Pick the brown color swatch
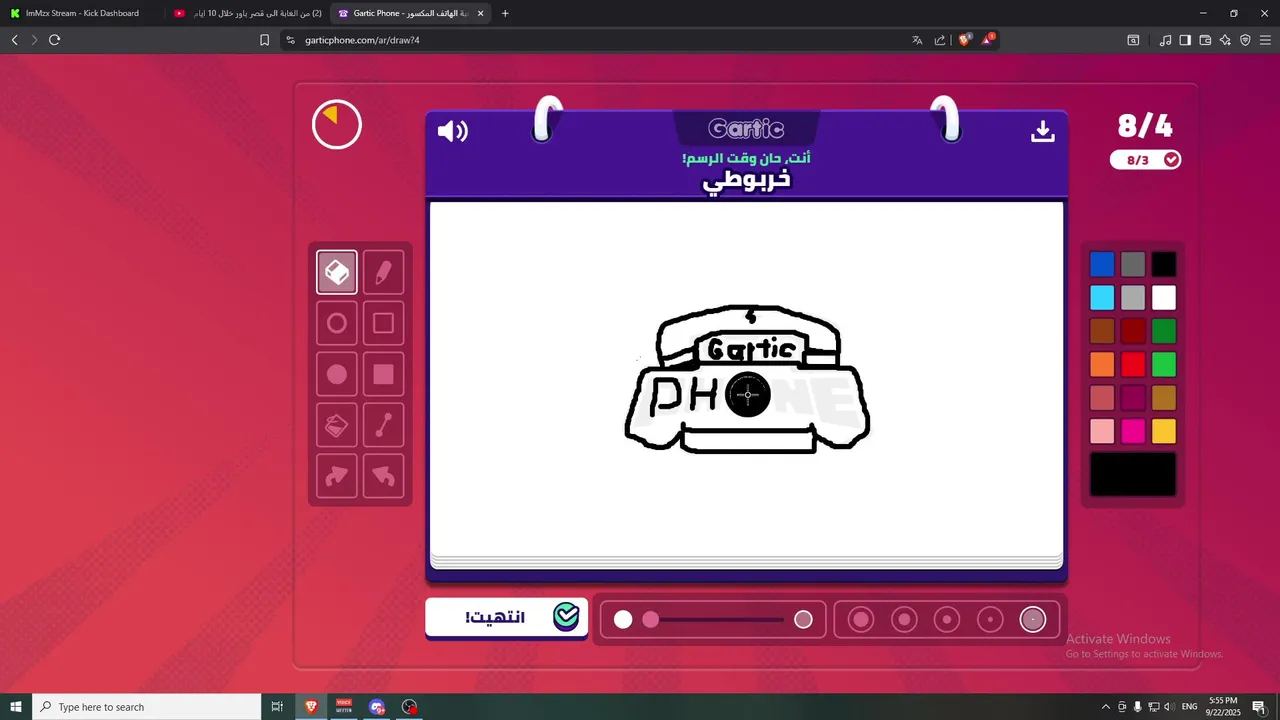This screenshot has width=1280, height=720. click(x=1102, y=331)
